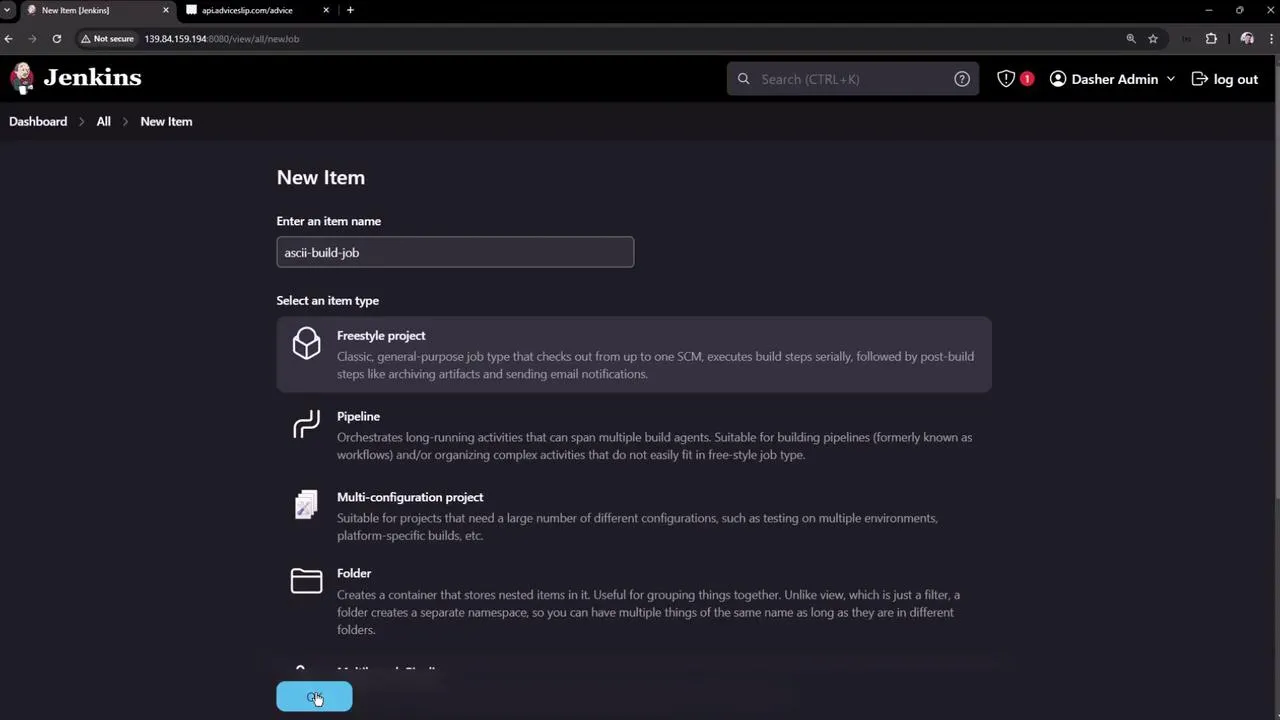
Task: Open the browser's three-dot menu
Action: point(1271,38)
